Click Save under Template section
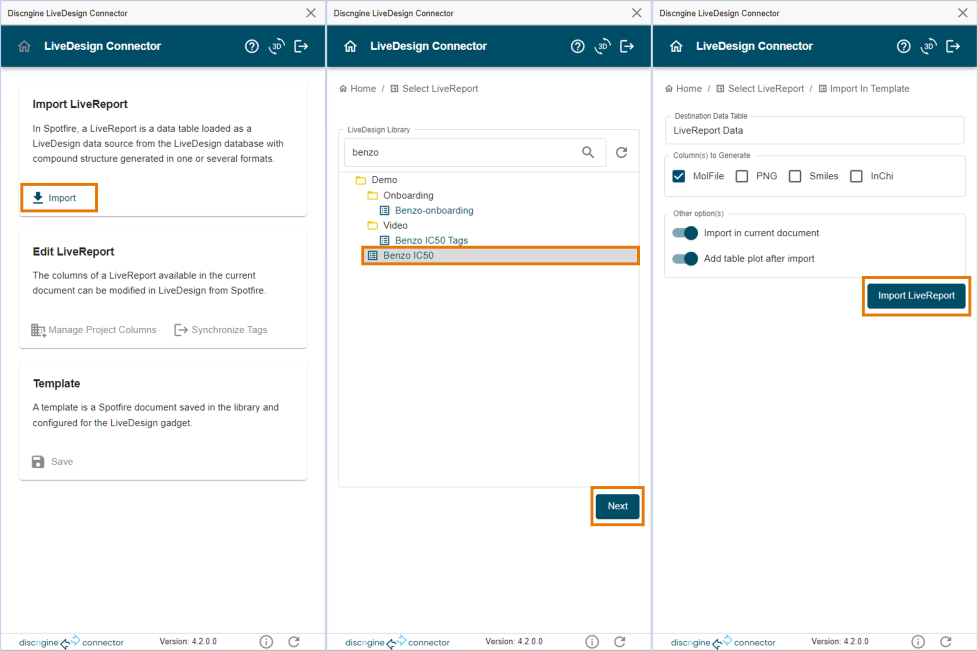 pos(52,461)
